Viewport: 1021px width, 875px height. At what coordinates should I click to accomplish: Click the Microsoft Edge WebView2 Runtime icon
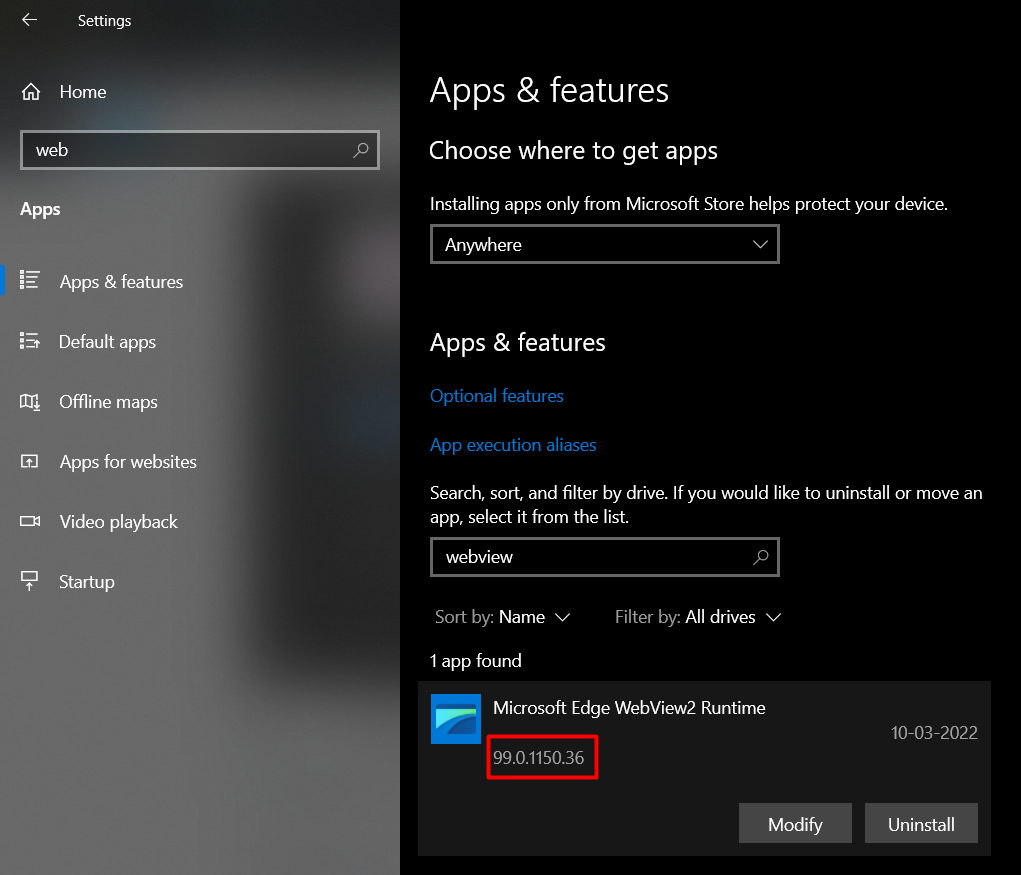coord(456,719)
